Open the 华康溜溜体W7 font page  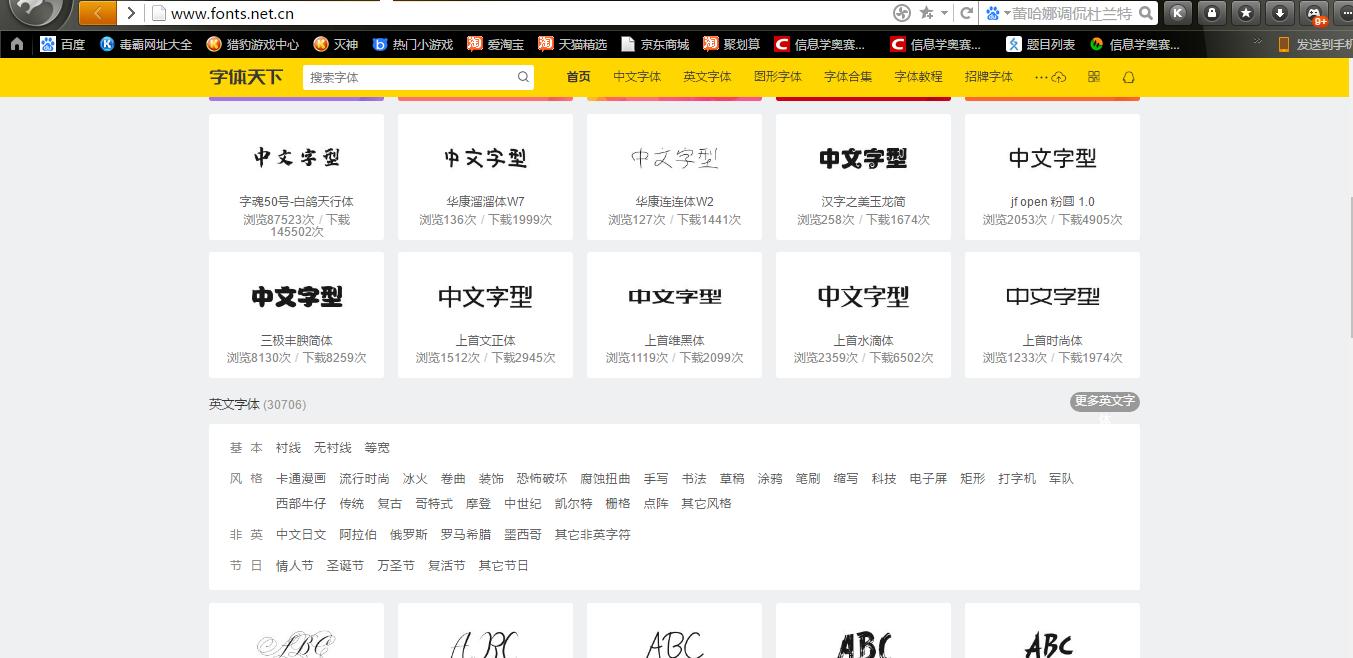coord(485,201)
